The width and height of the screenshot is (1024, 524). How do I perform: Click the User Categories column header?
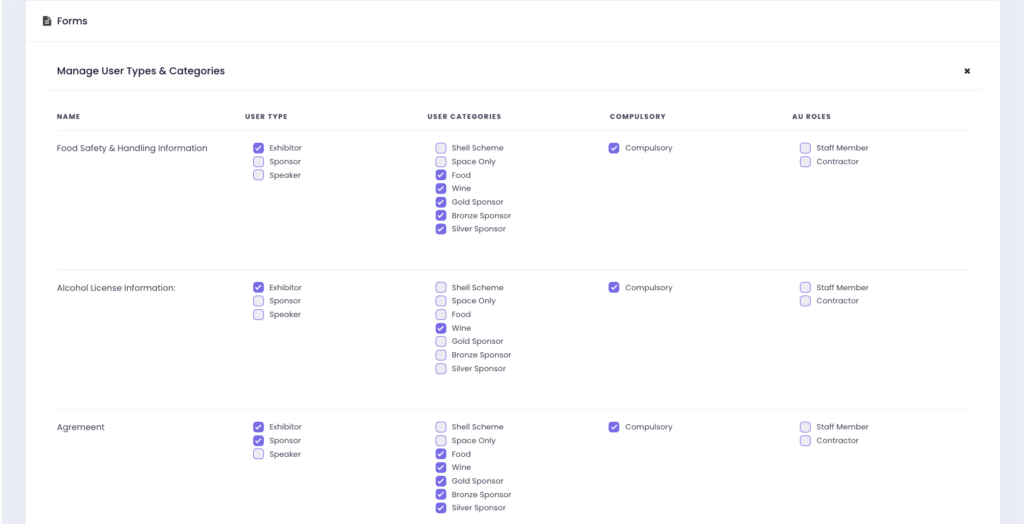[x=464, y=117]
